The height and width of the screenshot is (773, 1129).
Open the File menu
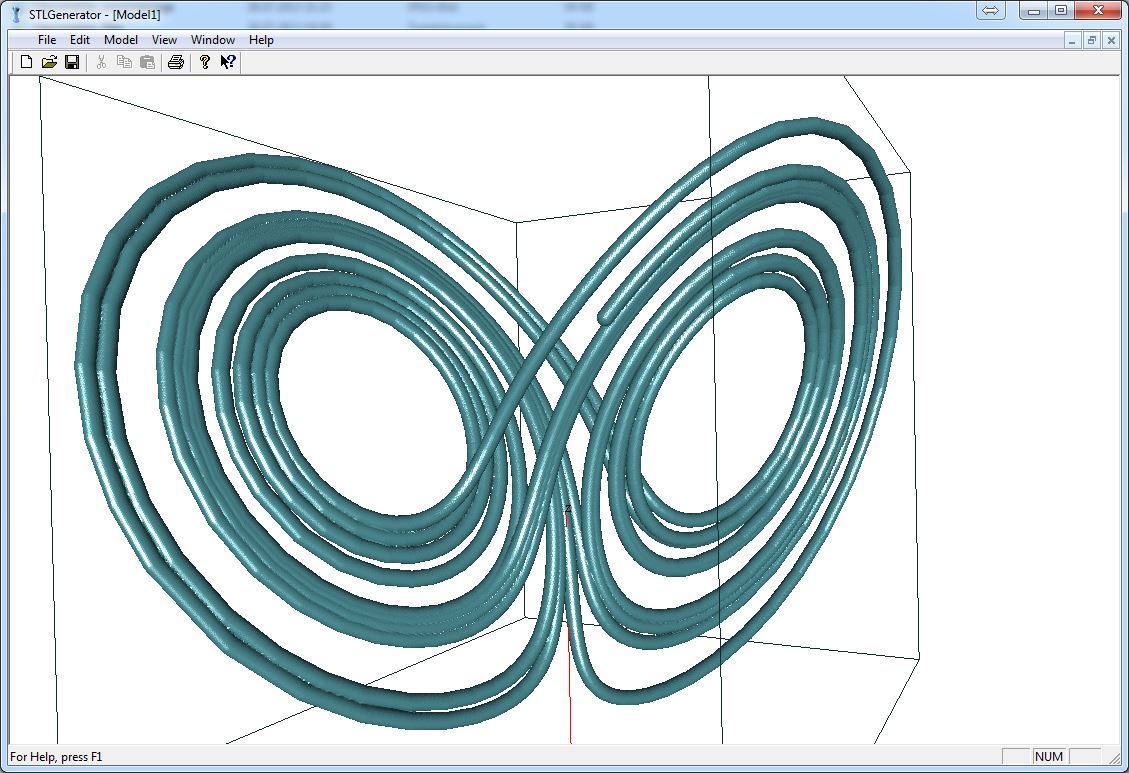47,40
